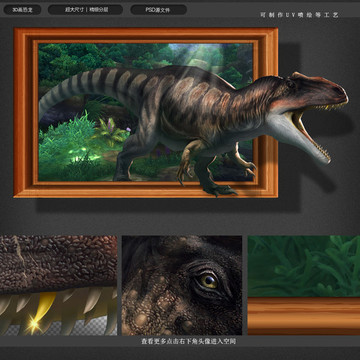Open the wooden frame corner detail thumbnail
The width and height of the screenshot is (360, 360).
click(x=304, y=285)
